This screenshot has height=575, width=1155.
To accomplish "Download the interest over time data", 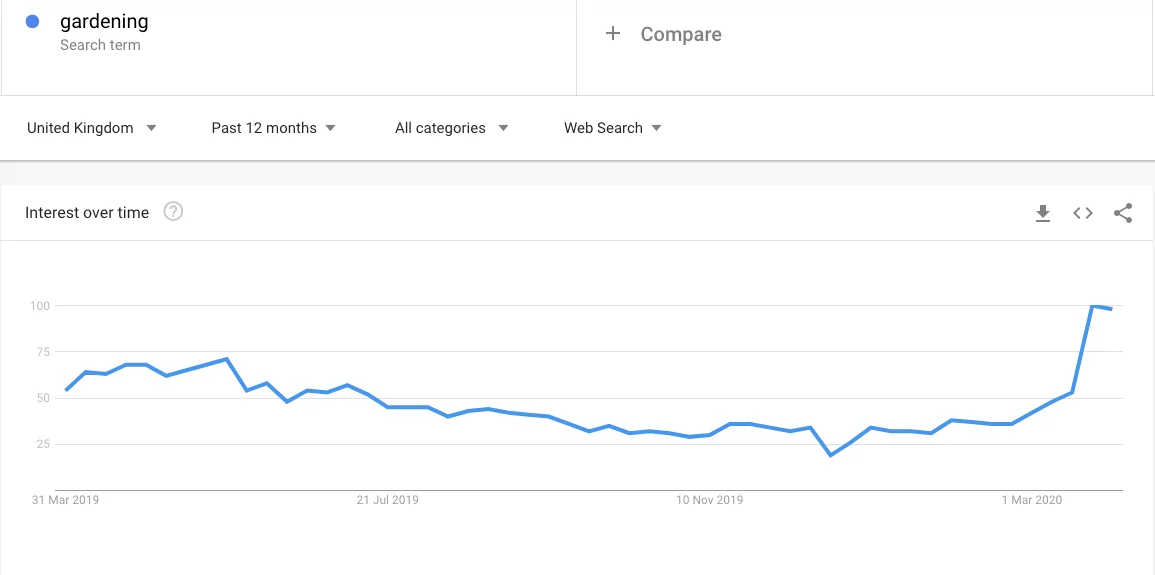I will click(1043, 213).
